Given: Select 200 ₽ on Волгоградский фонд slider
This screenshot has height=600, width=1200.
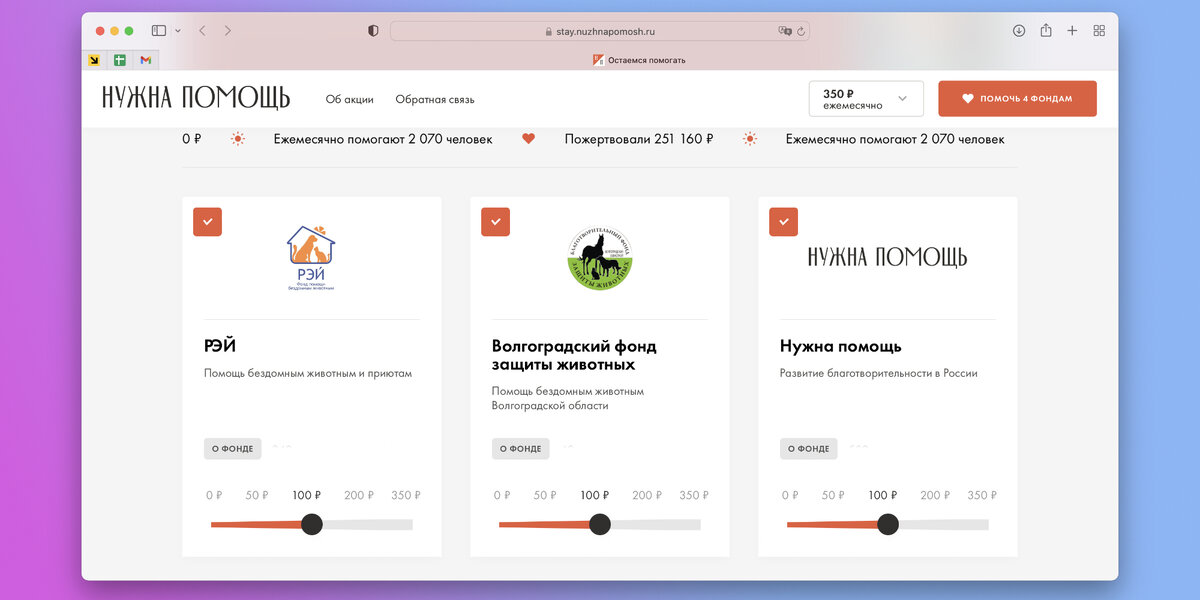Looking at the screenshot, I should pyautogui.click(x=646, y=495).
